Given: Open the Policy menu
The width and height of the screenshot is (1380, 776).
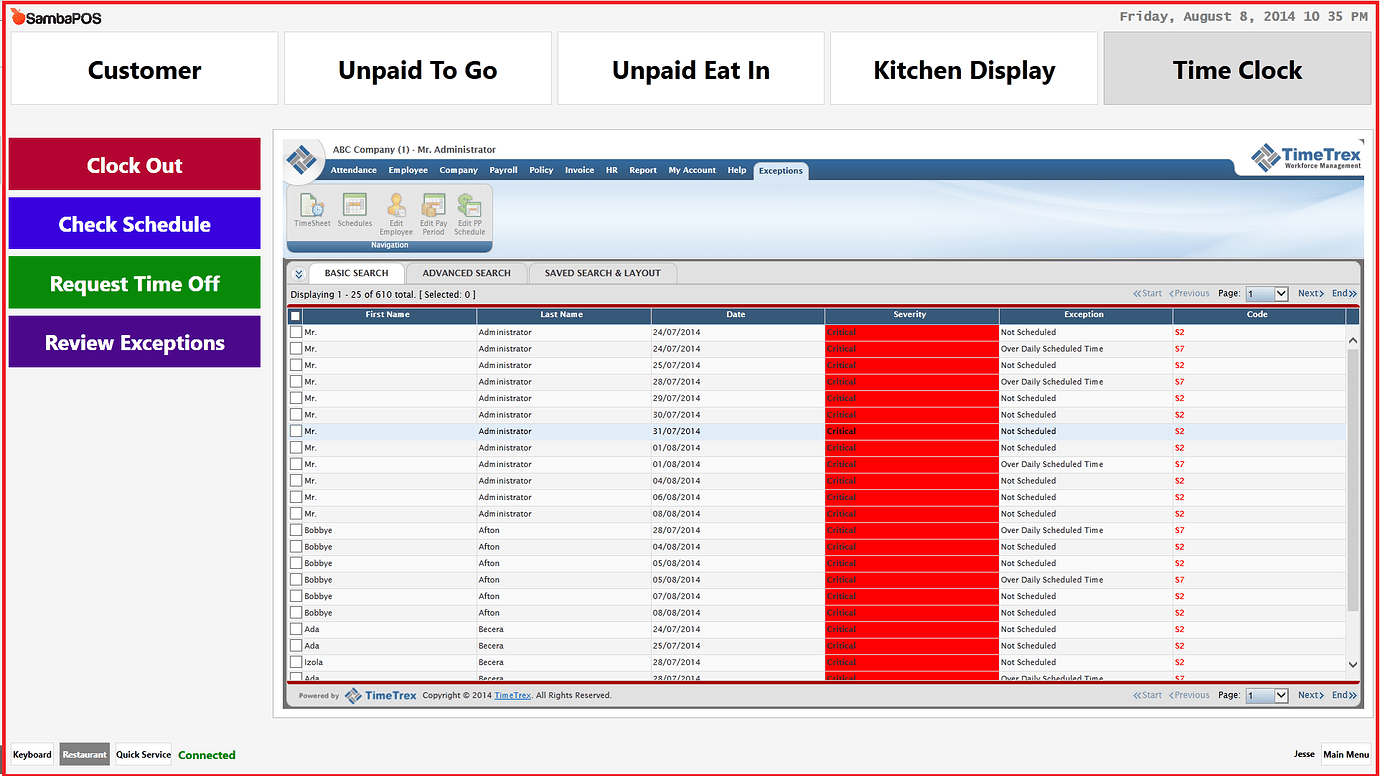Looking at the screenshot, I should 541,170.
